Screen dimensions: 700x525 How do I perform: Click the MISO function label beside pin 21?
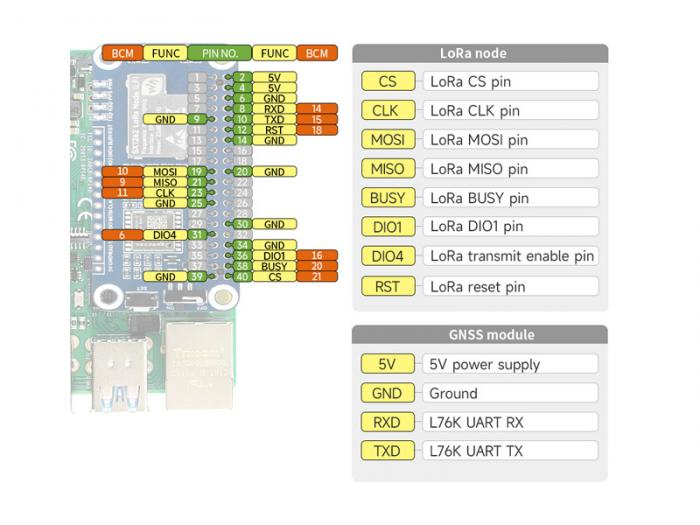(x=165, y=182)
